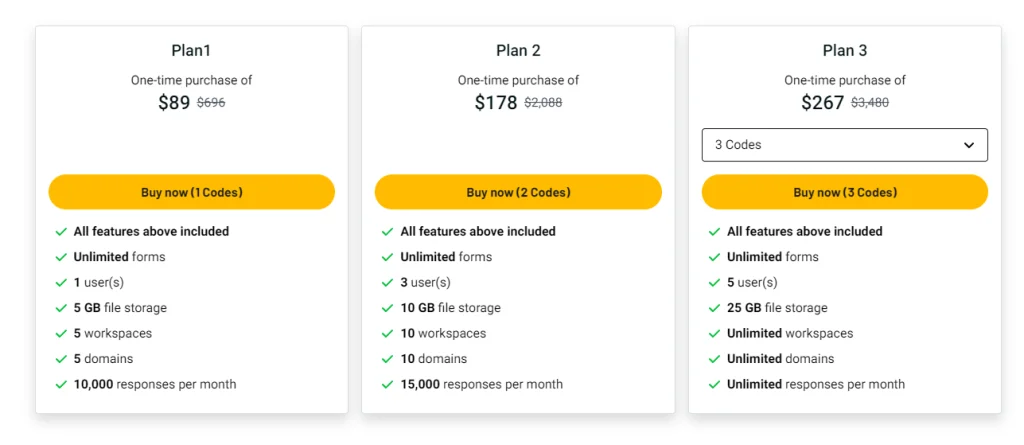Image resolution: width=1024 pixels, height=445 pixels.
Task: Click checkmark next to 'Unlimited domains'
Action: 714,359
